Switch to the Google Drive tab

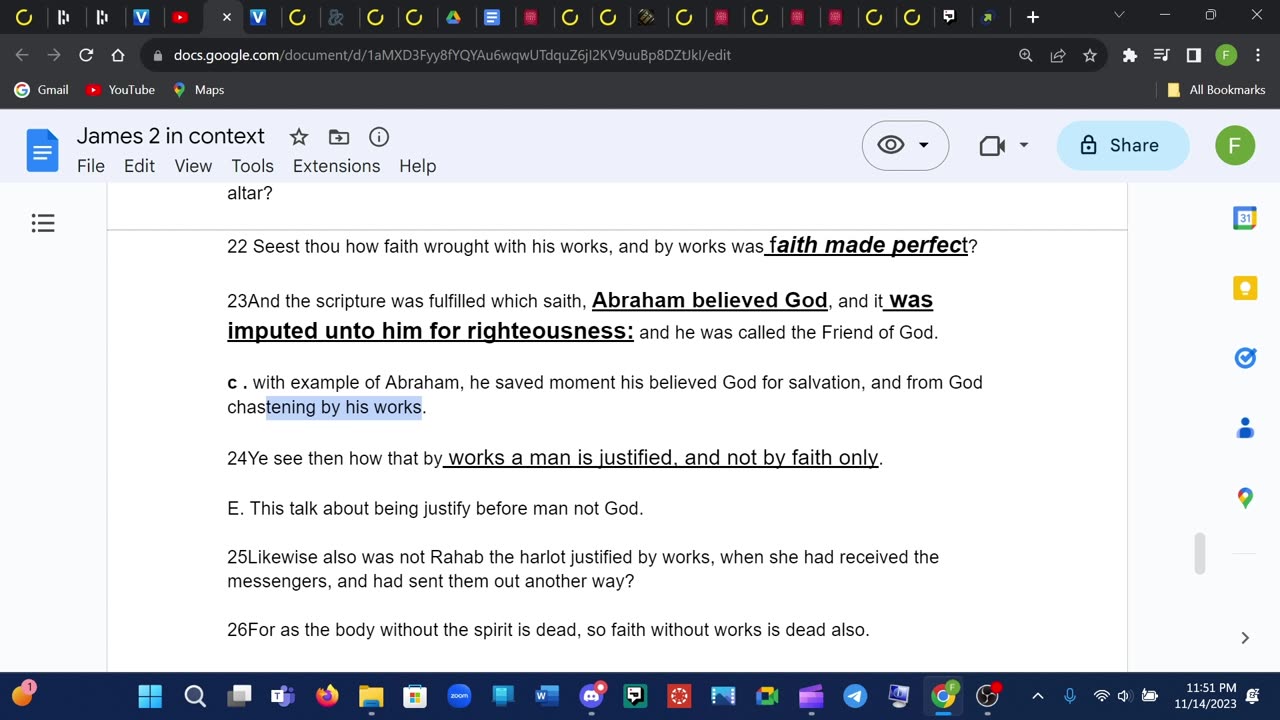pyautogui.click(x=453, y=17)
